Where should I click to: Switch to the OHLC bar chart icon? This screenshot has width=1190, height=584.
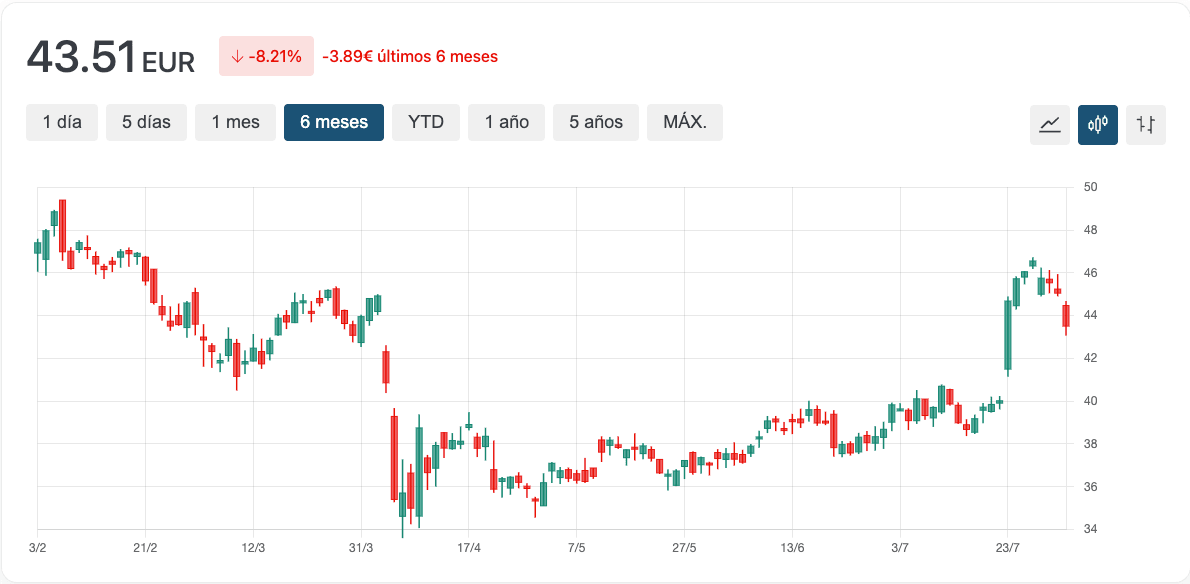(x=1146, y=125)
